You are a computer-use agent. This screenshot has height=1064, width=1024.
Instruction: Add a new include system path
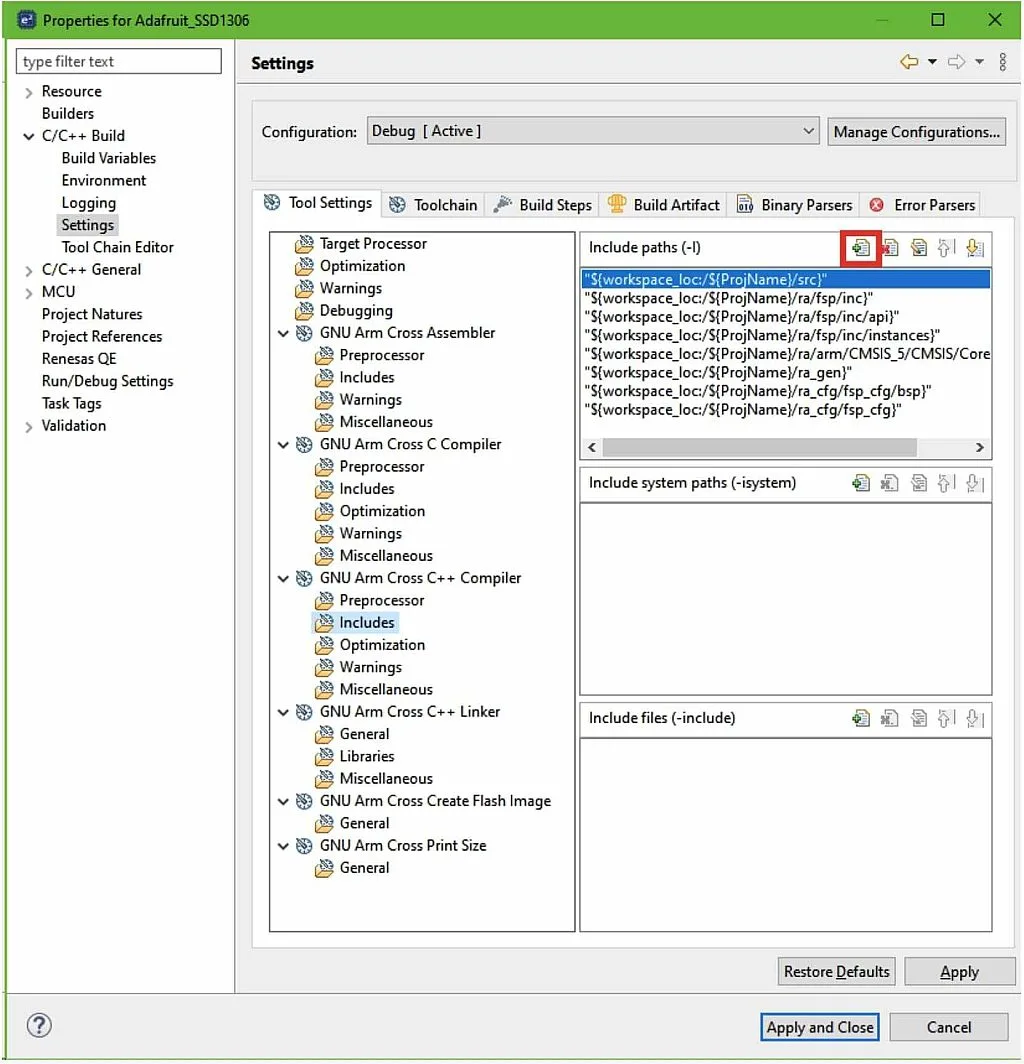point(861,483)
